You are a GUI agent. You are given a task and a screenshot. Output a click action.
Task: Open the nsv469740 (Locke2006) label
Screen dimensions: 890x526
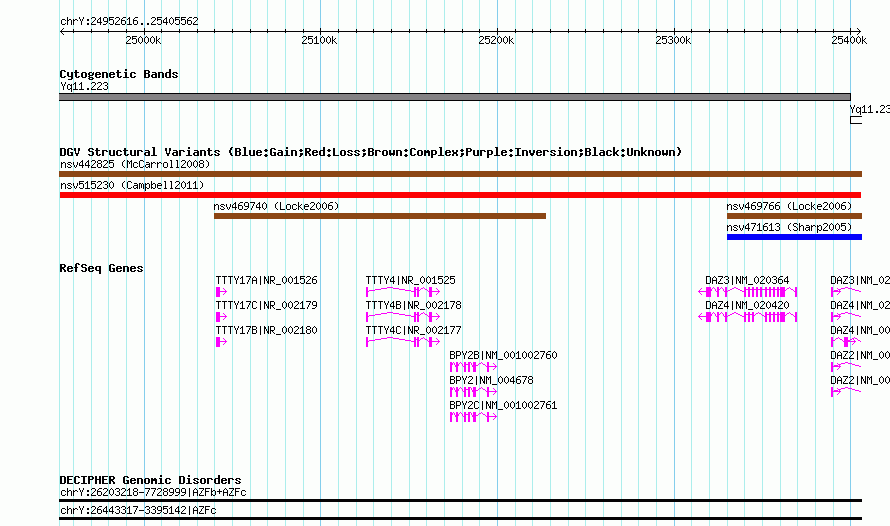pyautogui.click(x=276, y=206)
